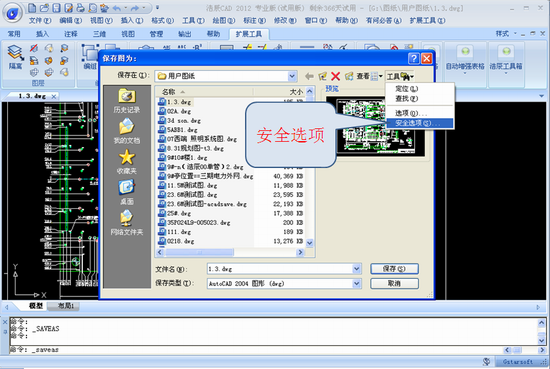Click the Save disk icon in quick access toolbar

pos(56,7)
